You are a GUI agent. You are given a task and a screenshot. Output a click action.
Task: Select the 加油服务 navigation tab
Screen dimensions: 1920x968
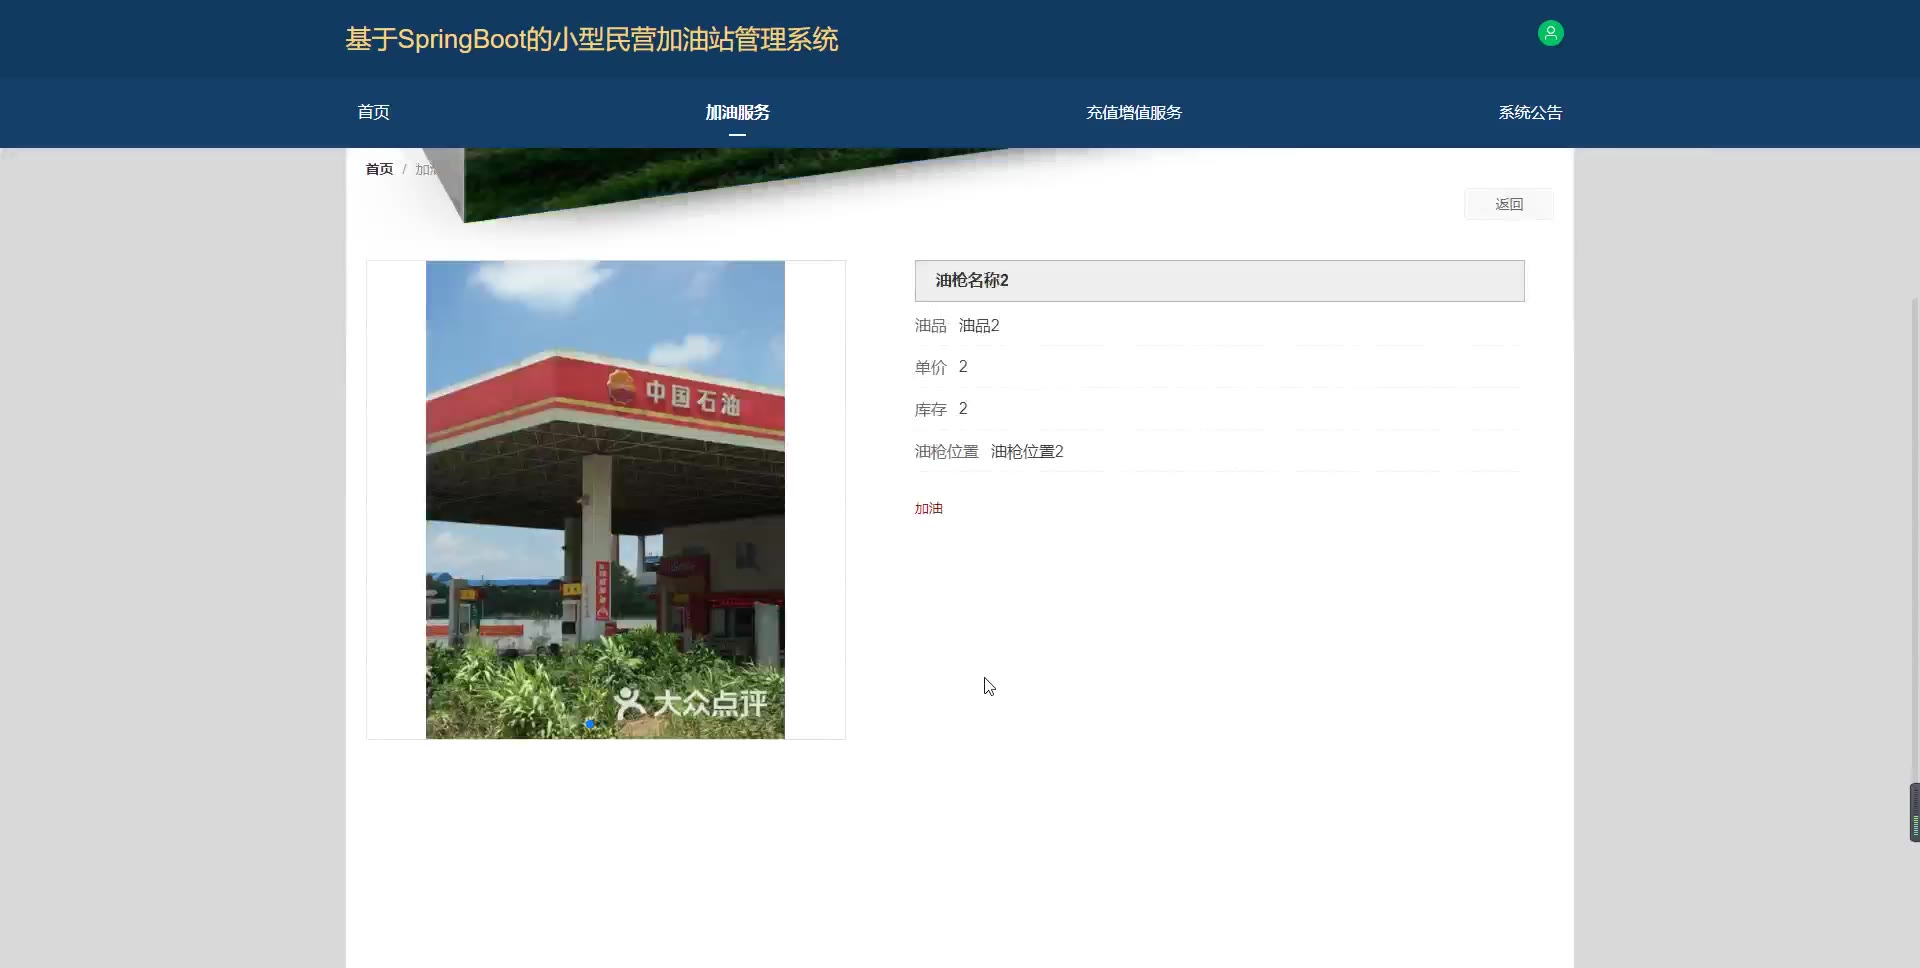click(737, 112)
